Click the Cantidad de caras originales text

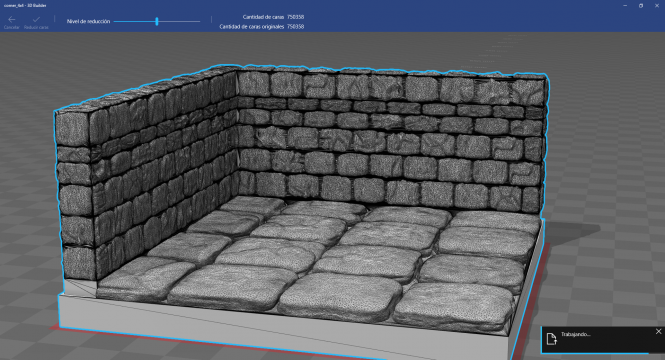[251, 27]
